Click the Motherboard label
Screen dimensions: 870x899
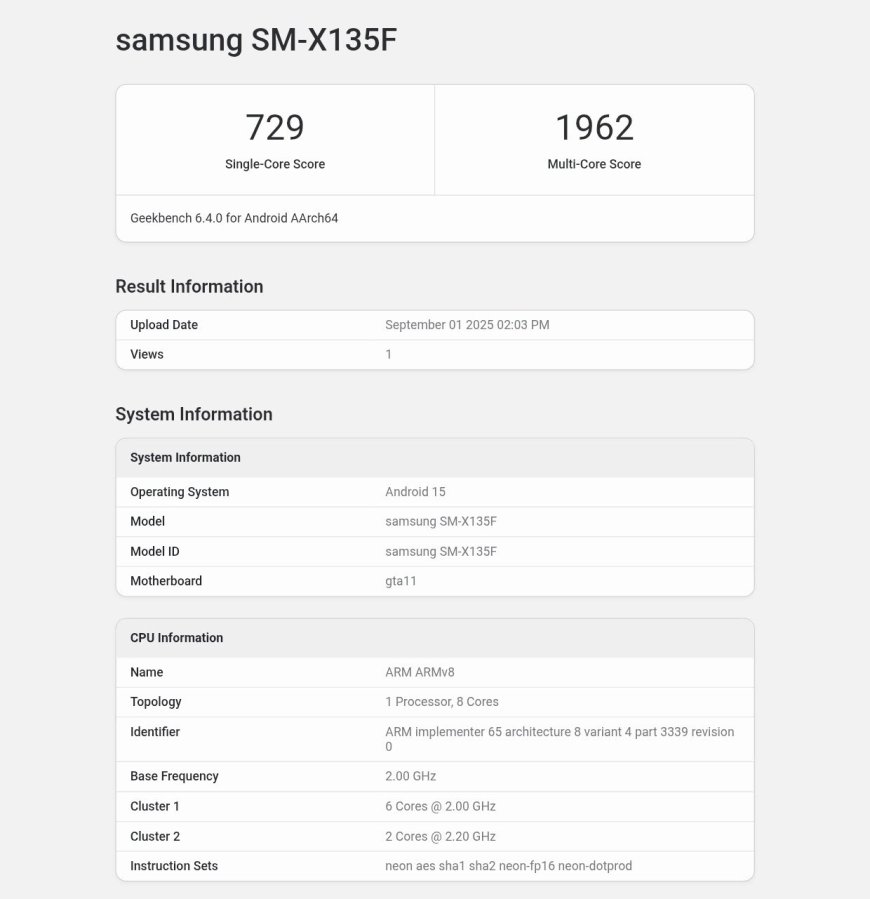tap(166, 581)
